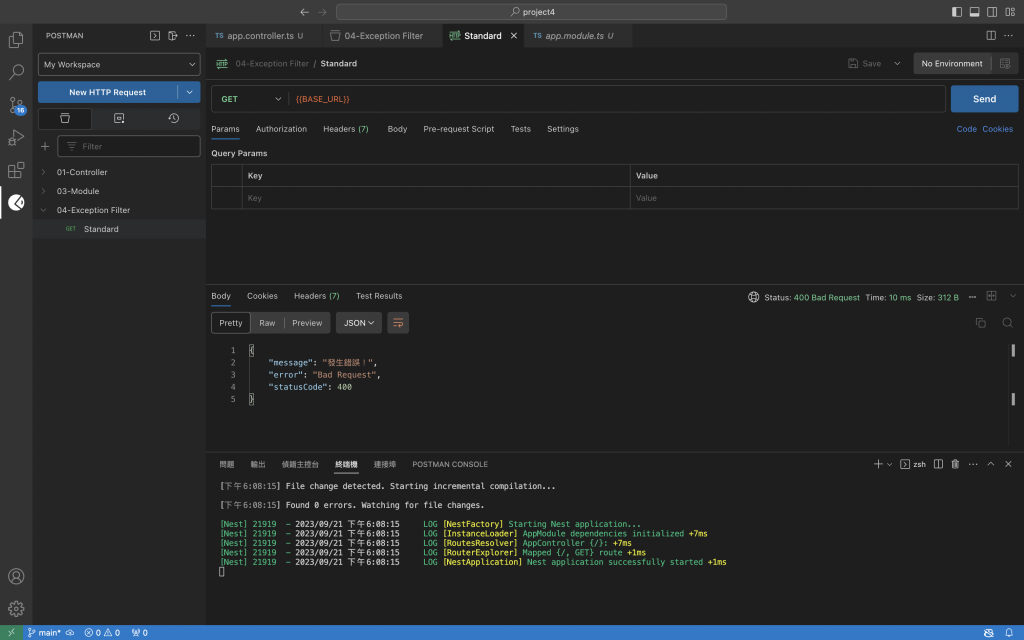Viewport: 1024px width, 640px height.
Task: Open Source Control view with 16 badge
Action: (16, 105)
